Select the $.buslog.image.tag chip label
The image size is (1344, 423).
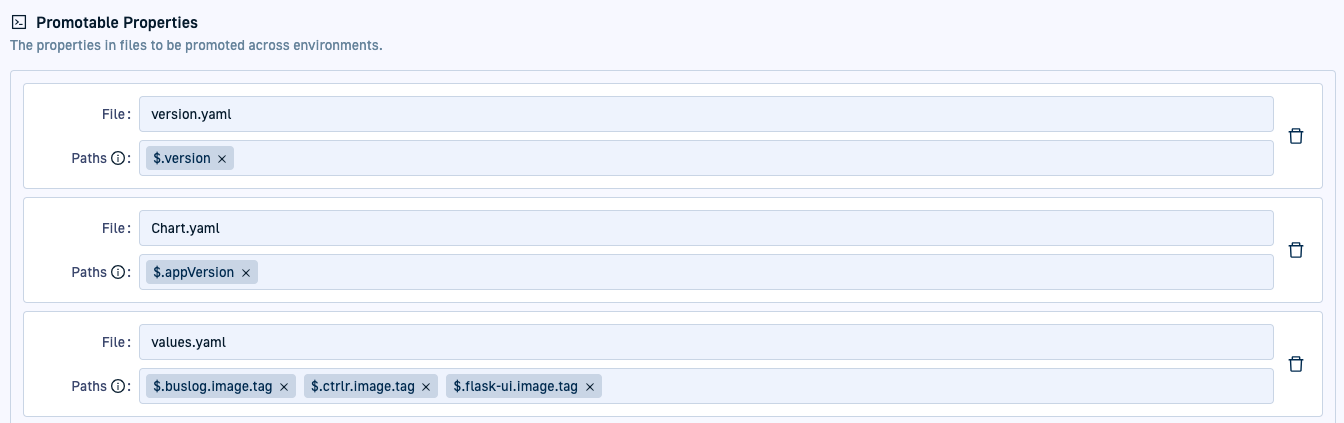point(212,387)
